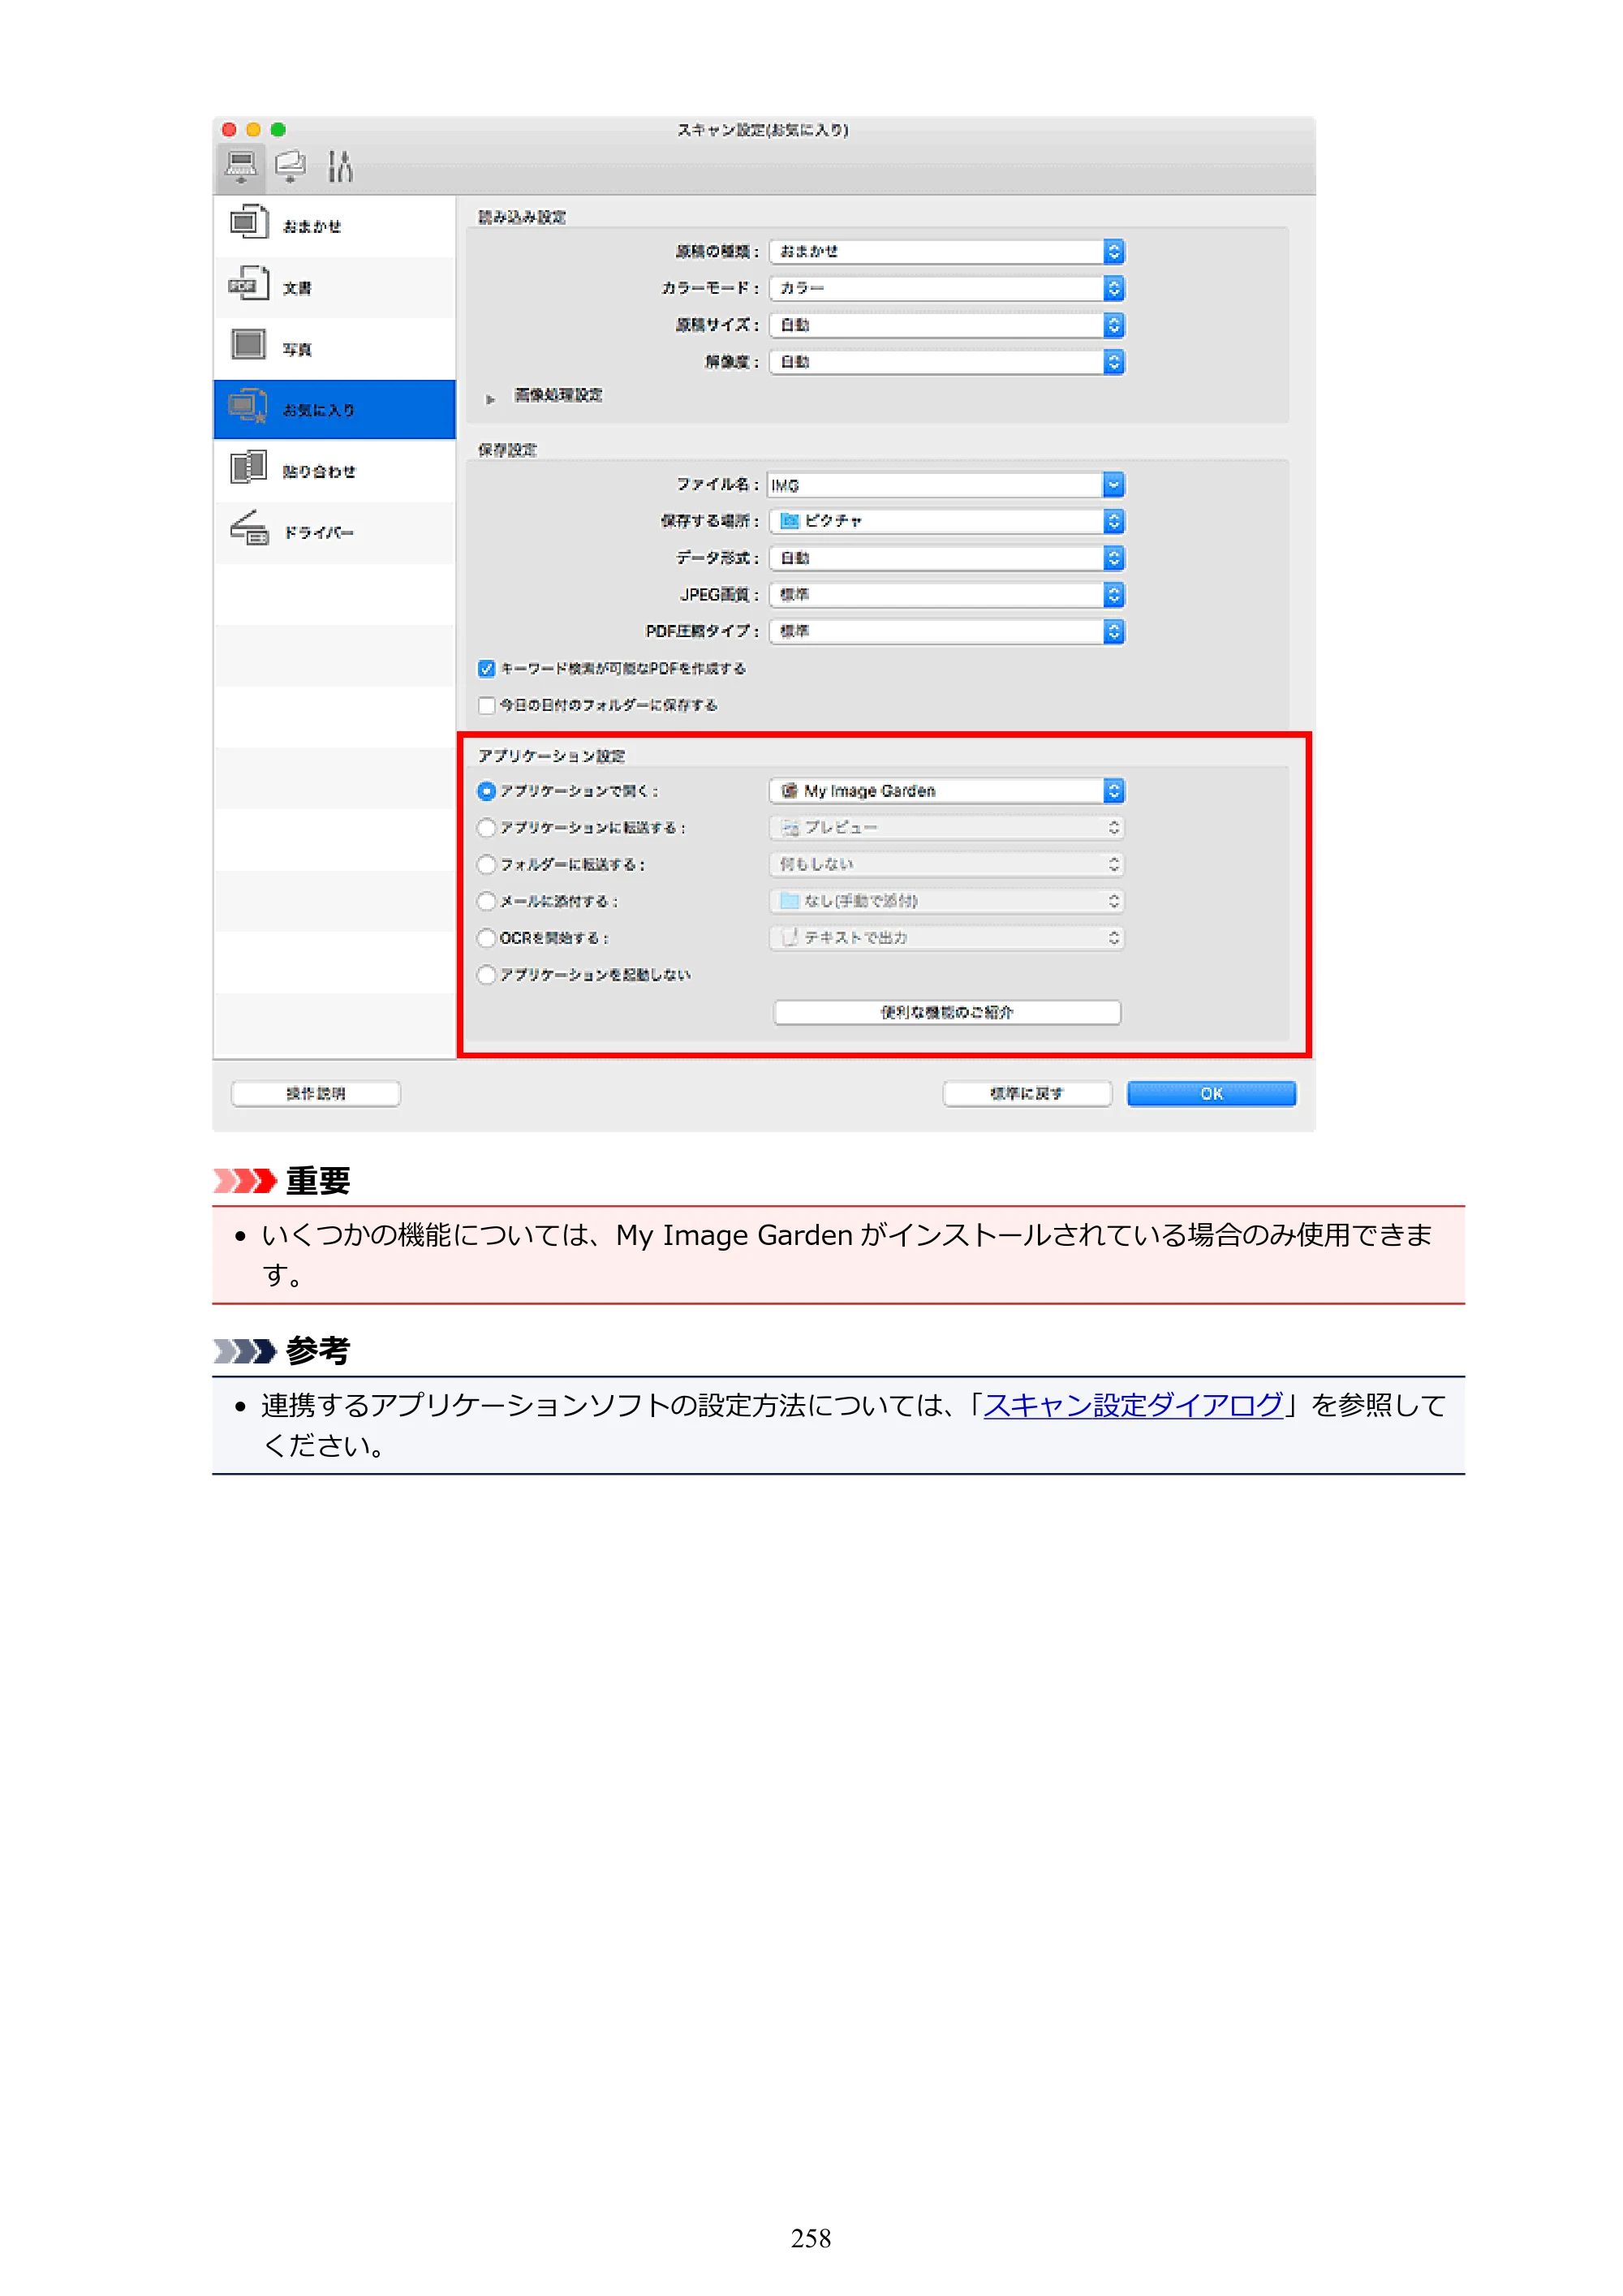Open the PDF圧縮タイプ dropdown
1623x2296 pixels.
946,632
